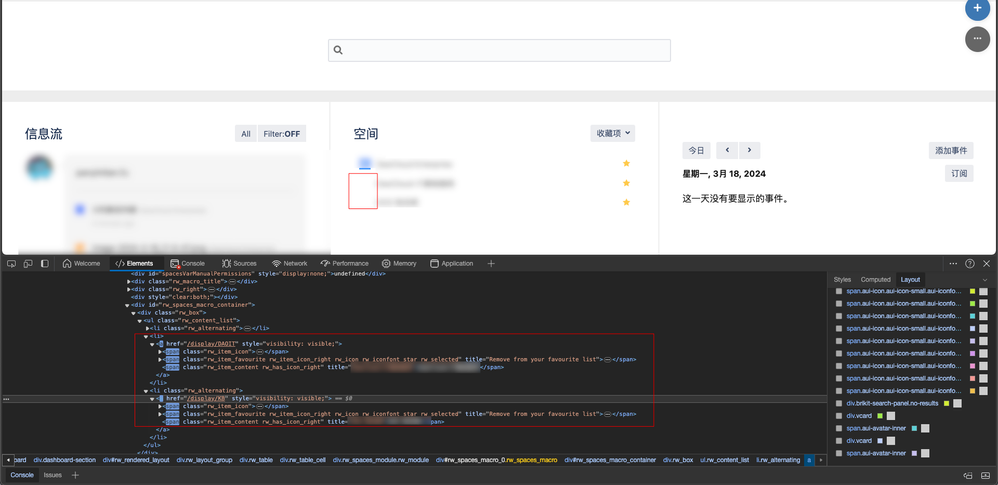
Task: Open the Application tab
Action: click(x=452, y=264)
